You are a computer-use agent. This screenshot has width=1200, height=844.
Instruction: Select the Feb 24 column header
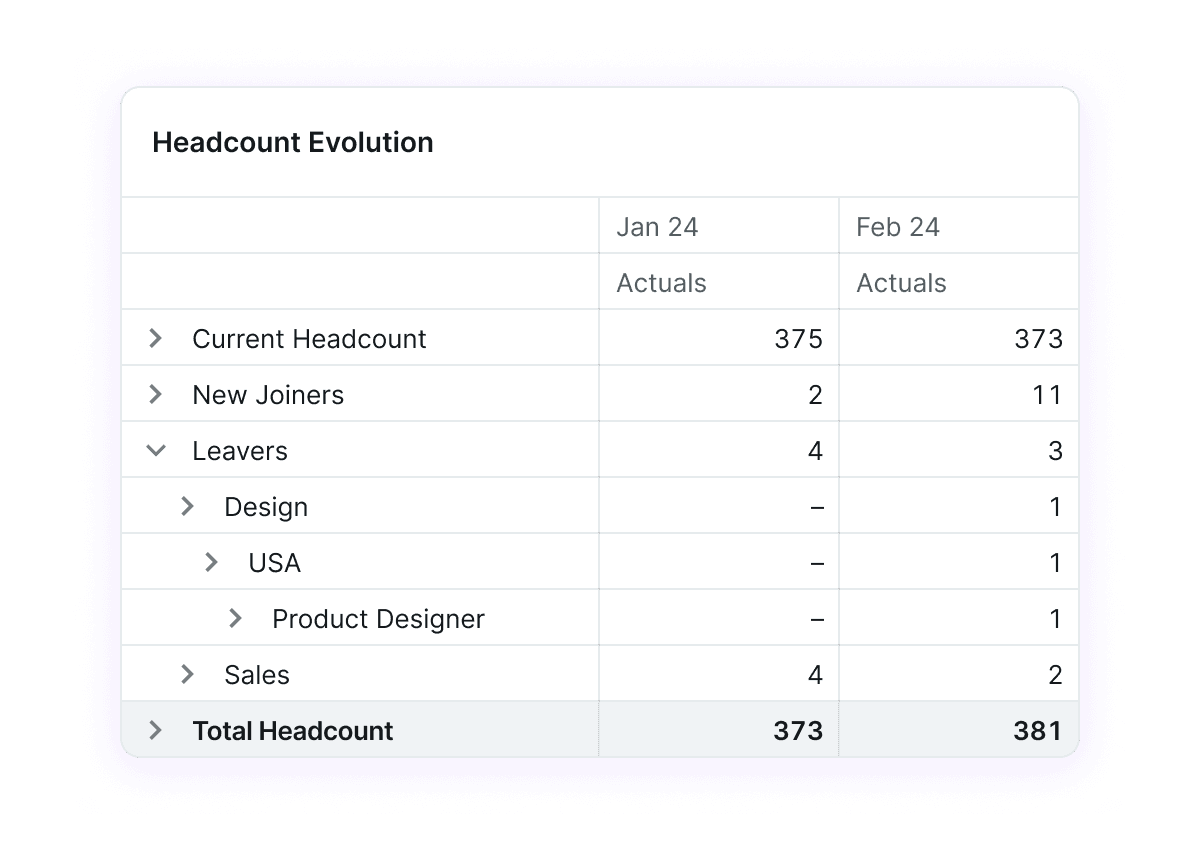coord(897,227)
